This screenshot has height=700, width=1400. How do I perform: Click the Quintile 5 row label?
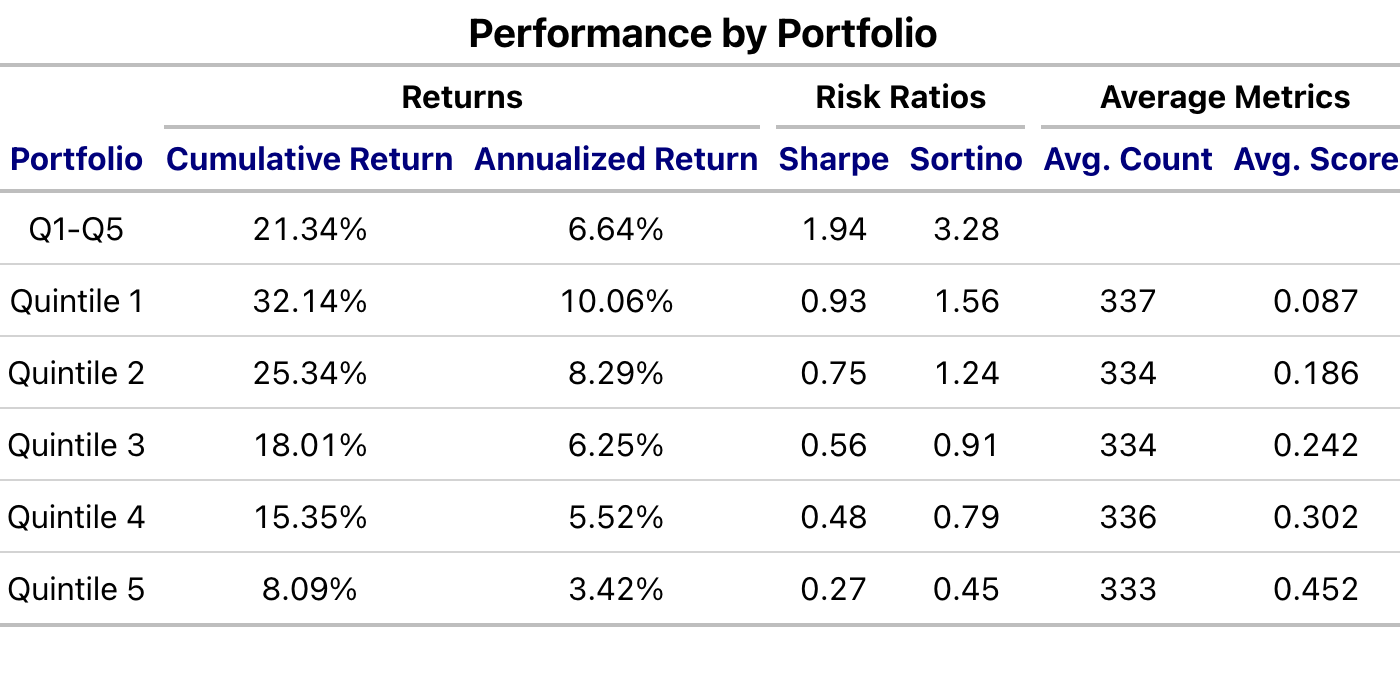click(x=76, y=589)
